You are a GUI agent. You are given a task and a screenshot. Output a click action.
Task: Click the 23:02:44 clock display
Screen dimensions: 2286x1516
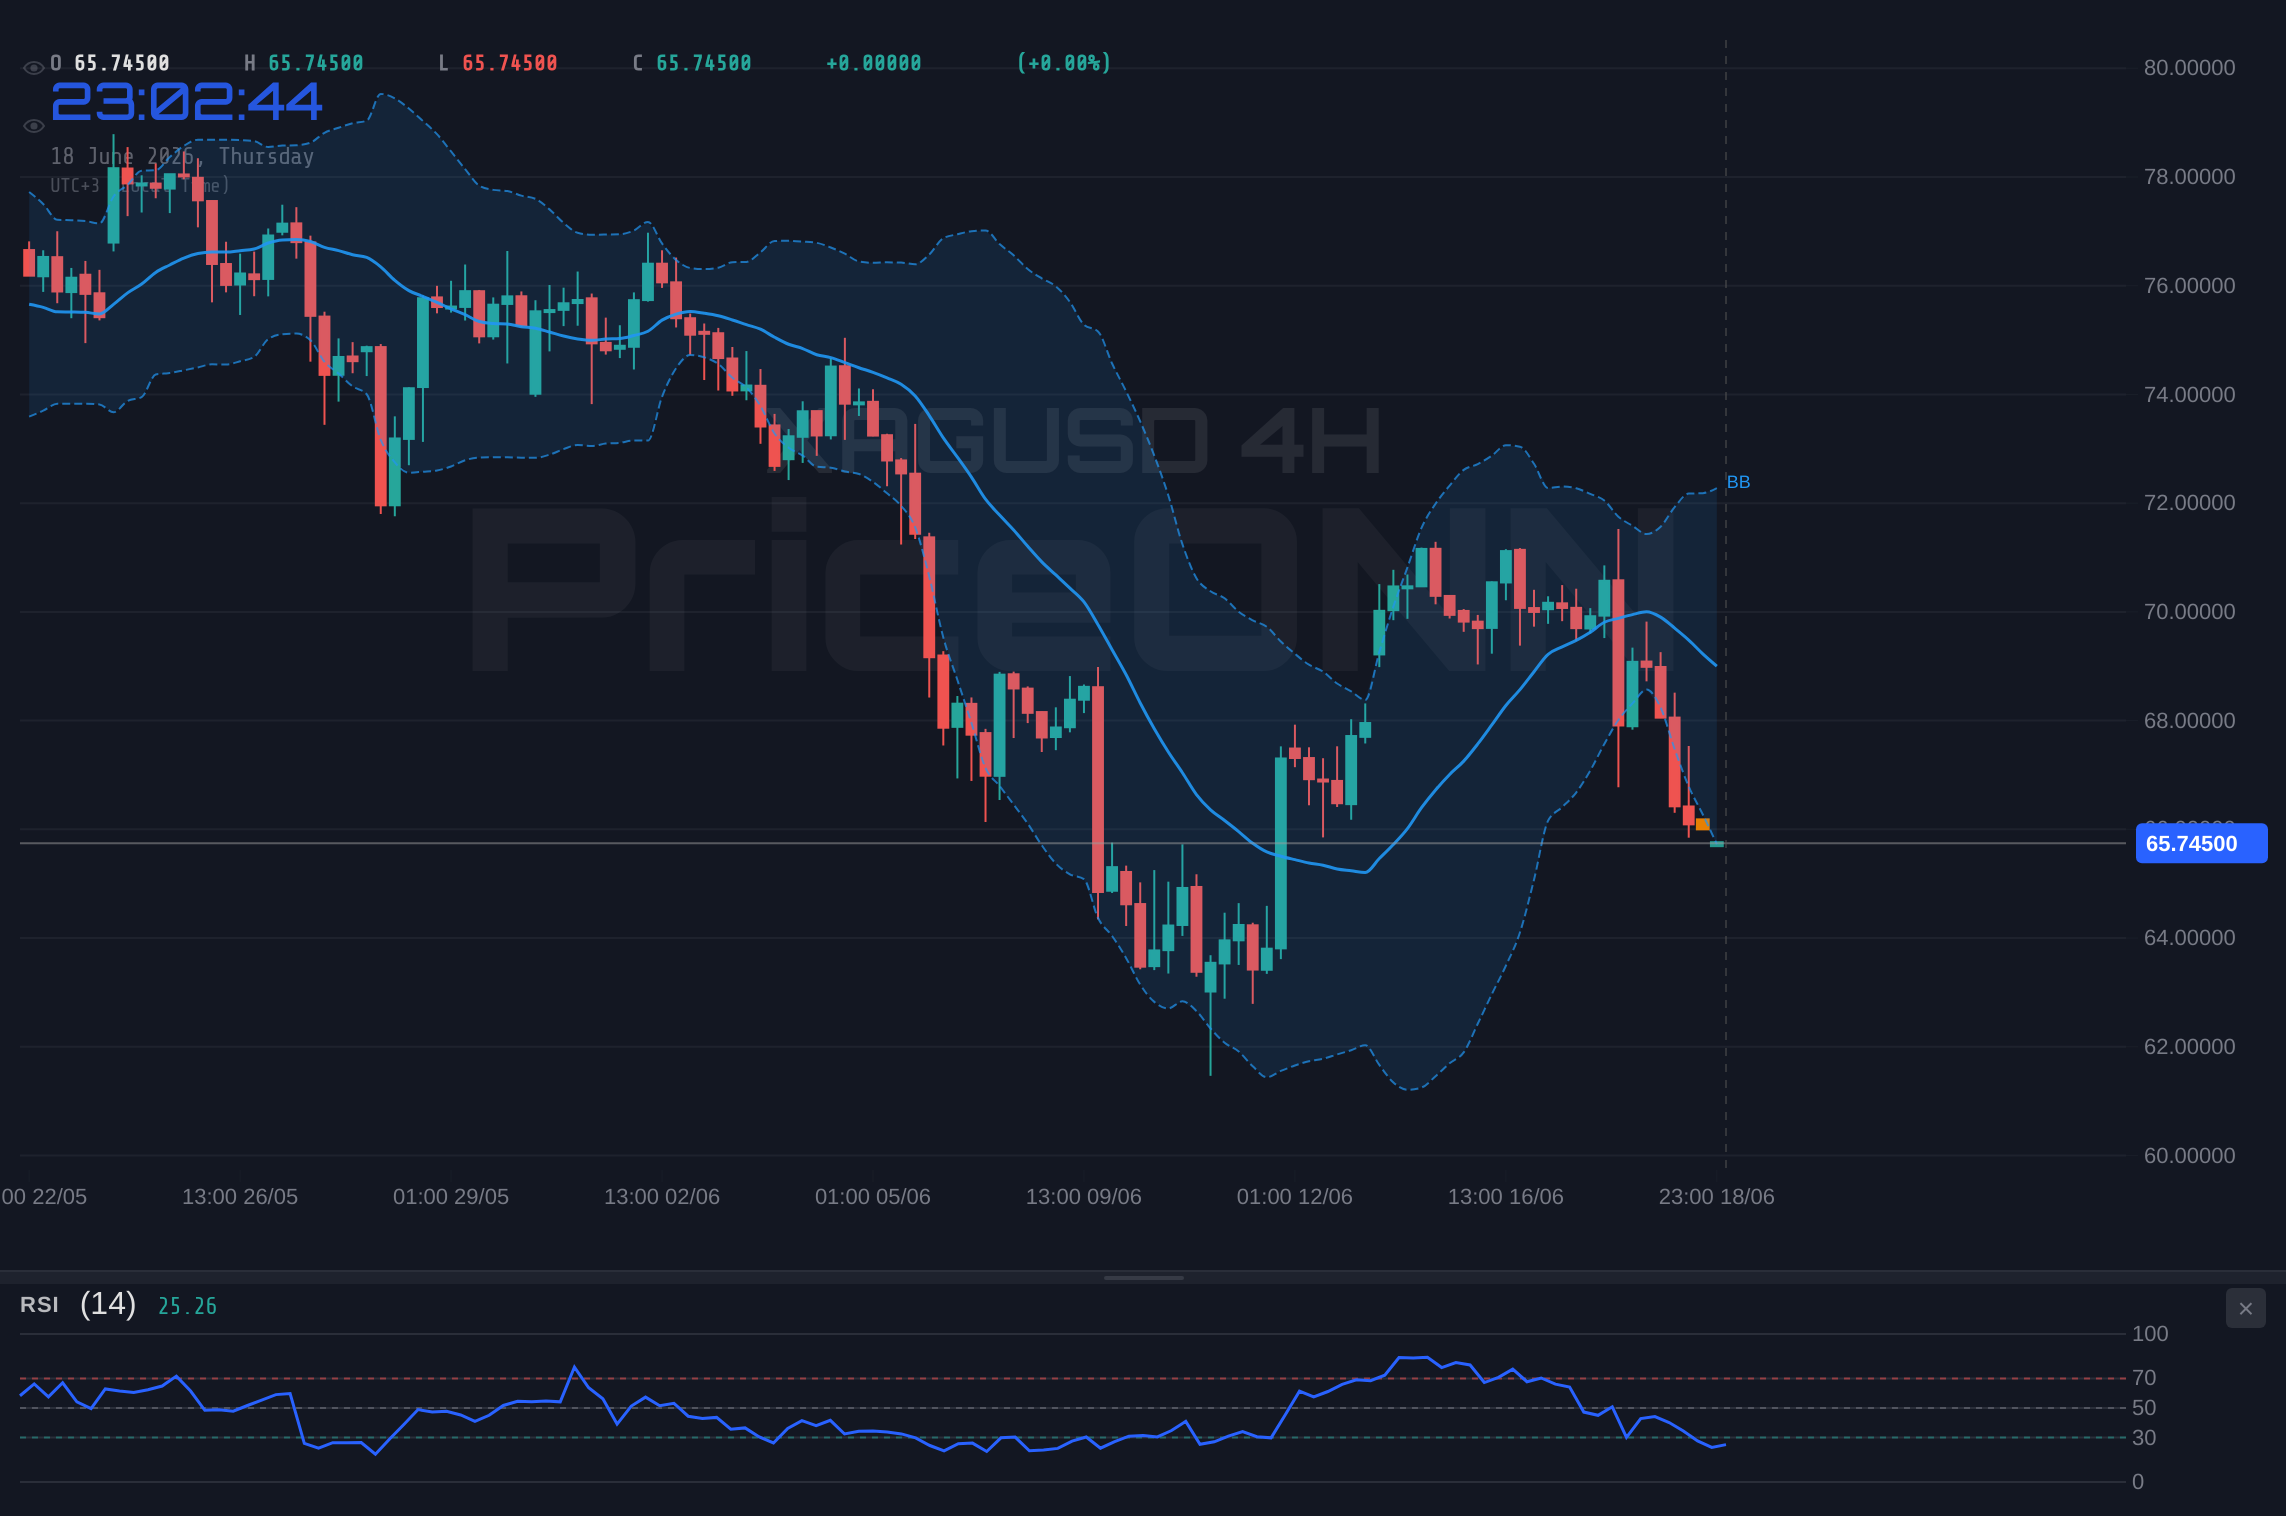tap(187, 101)
